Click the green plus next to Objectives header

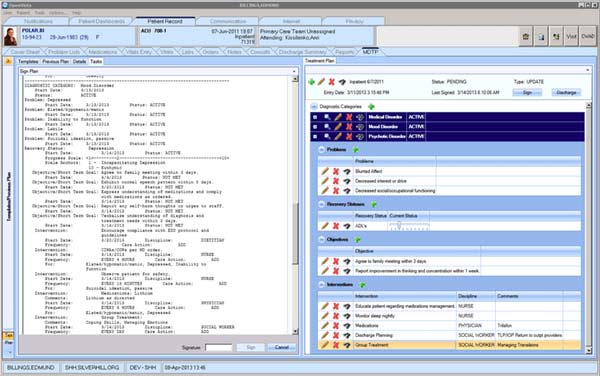point(357,240)
